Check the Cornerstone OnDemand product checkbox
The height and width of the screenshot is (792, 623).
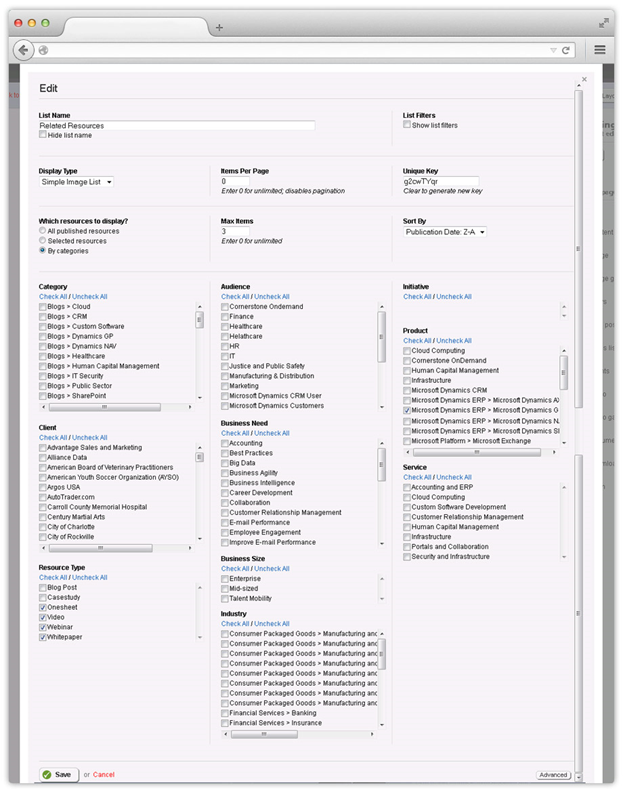(407, 361)
